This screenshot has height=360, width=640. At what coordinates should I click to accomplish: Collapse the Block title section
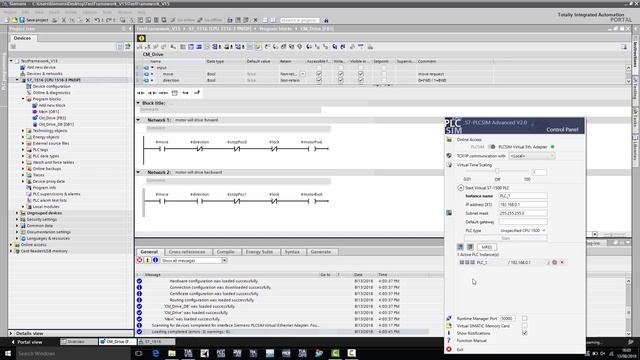[x=138, y=103]
